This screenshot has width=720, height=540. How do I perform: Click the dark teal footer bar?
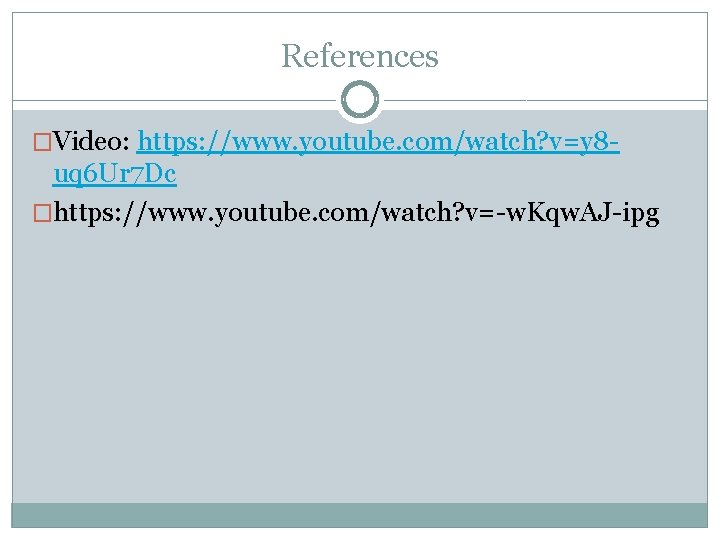(360, 515)
